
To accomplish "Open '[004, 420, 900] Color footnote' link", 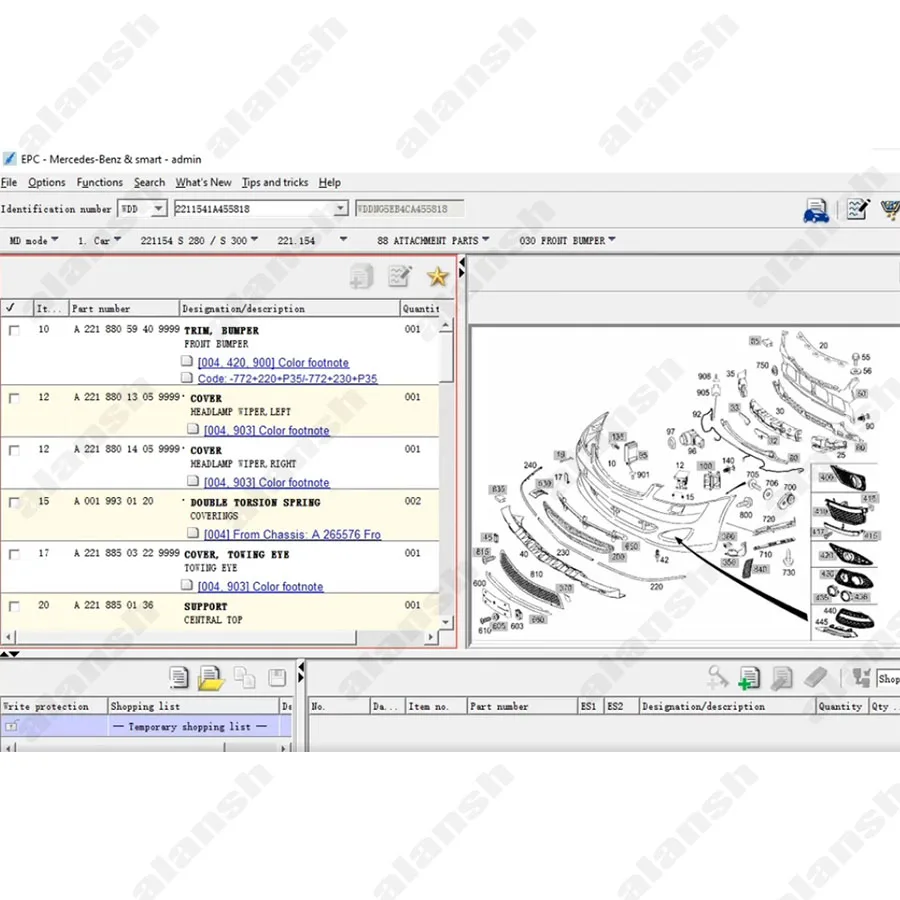I will tap(273, 363).
